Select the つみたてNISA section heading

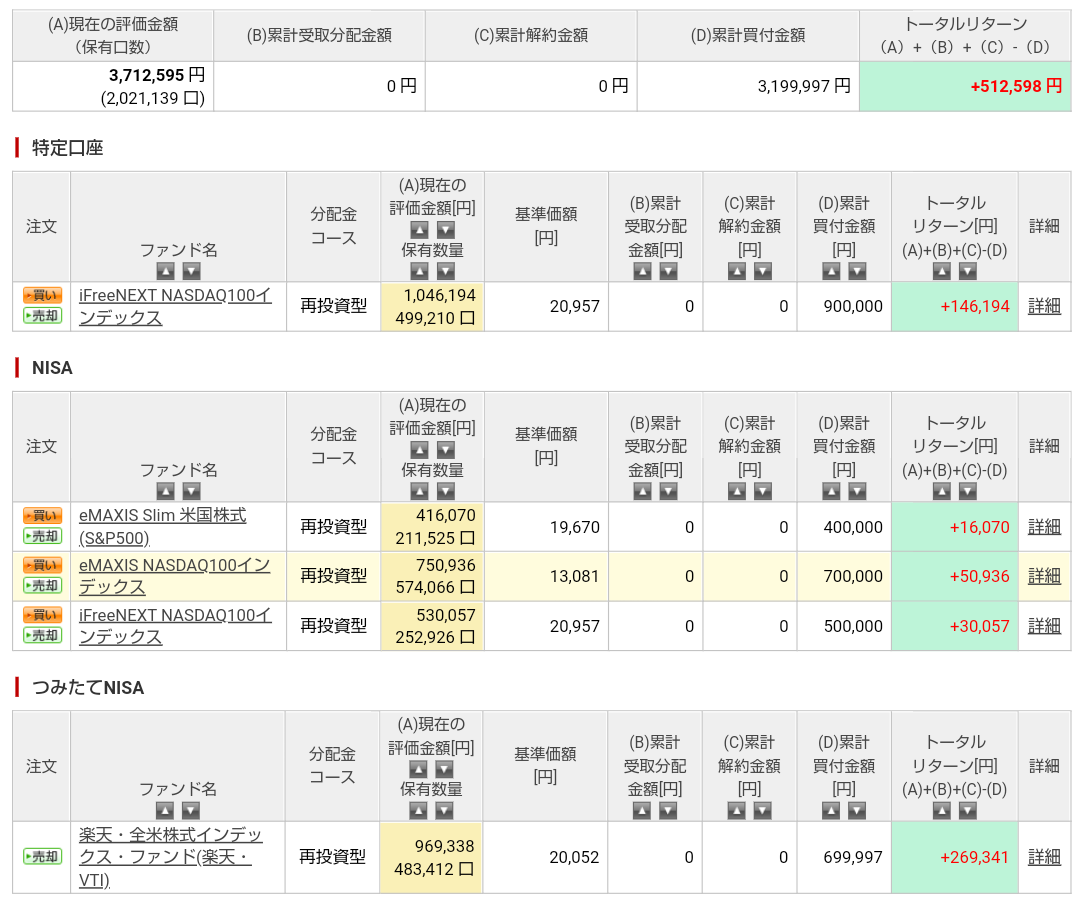pyautogui.click(x=88, y=687)
